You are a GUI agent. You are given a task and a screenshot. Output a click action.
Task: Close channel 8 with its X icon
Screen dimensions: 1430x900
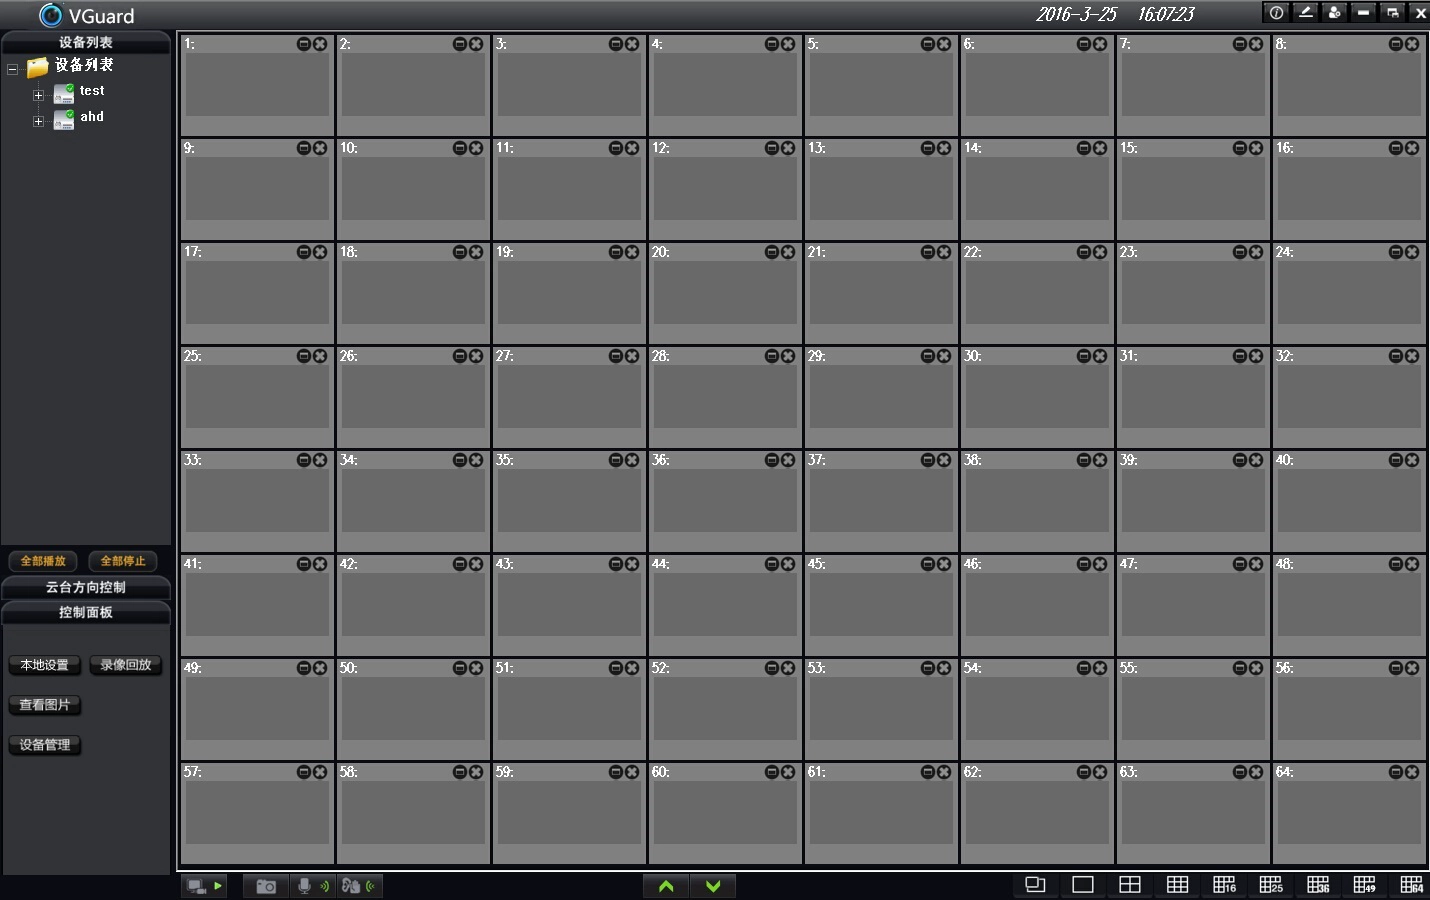[x=1412, y=44]
